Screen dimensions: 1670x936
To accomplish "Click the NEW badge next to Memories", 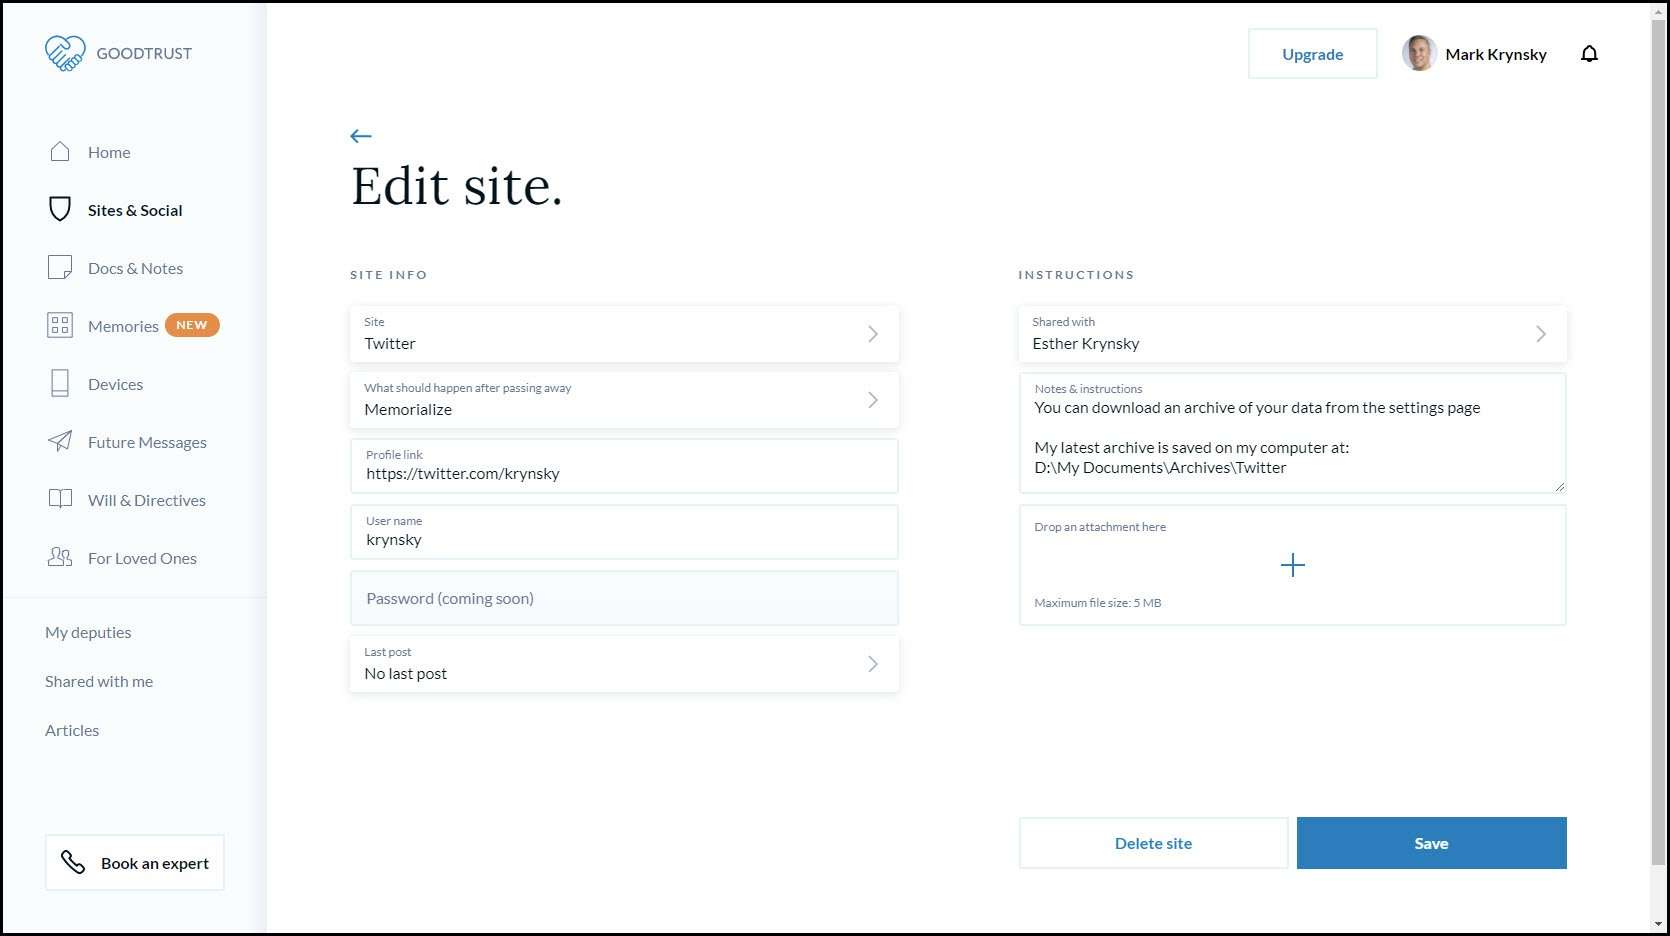I will click(x=192, y=325).
